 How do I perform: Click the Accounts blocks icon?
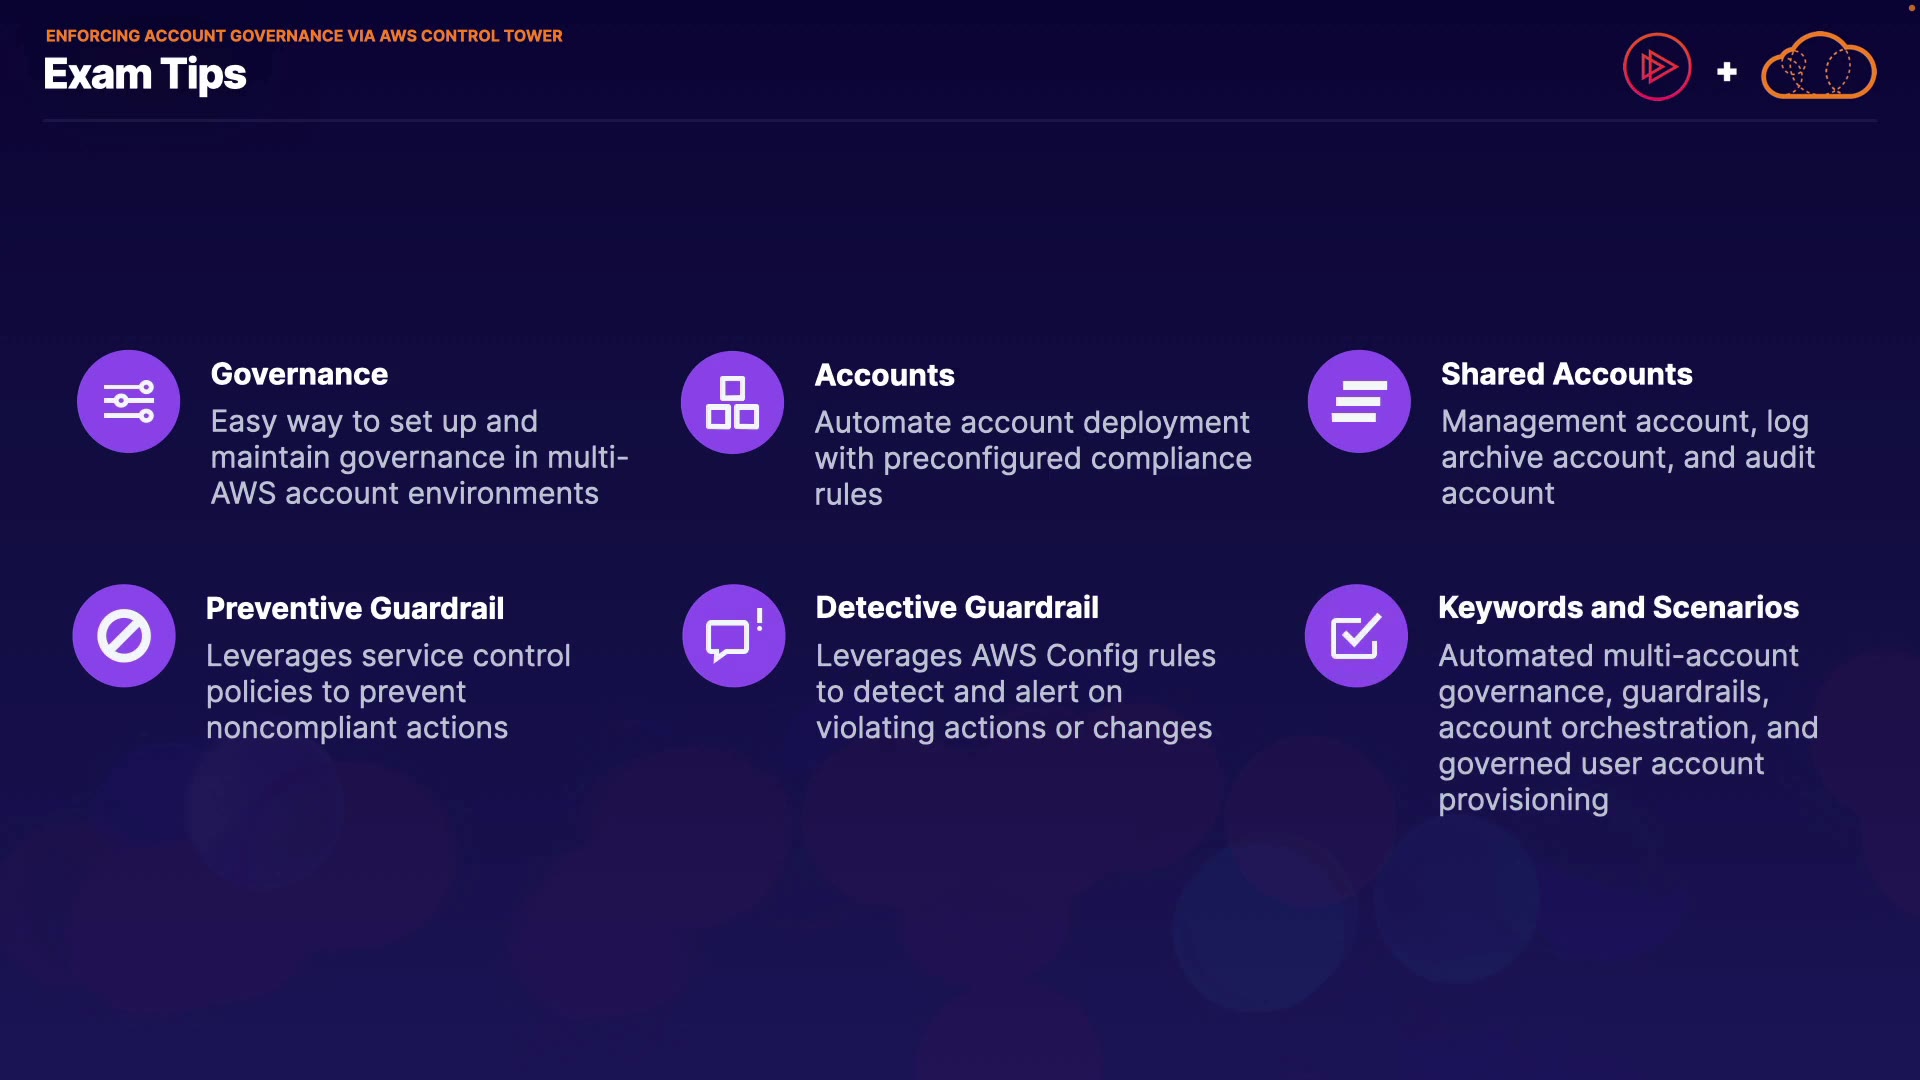point(732,403)
